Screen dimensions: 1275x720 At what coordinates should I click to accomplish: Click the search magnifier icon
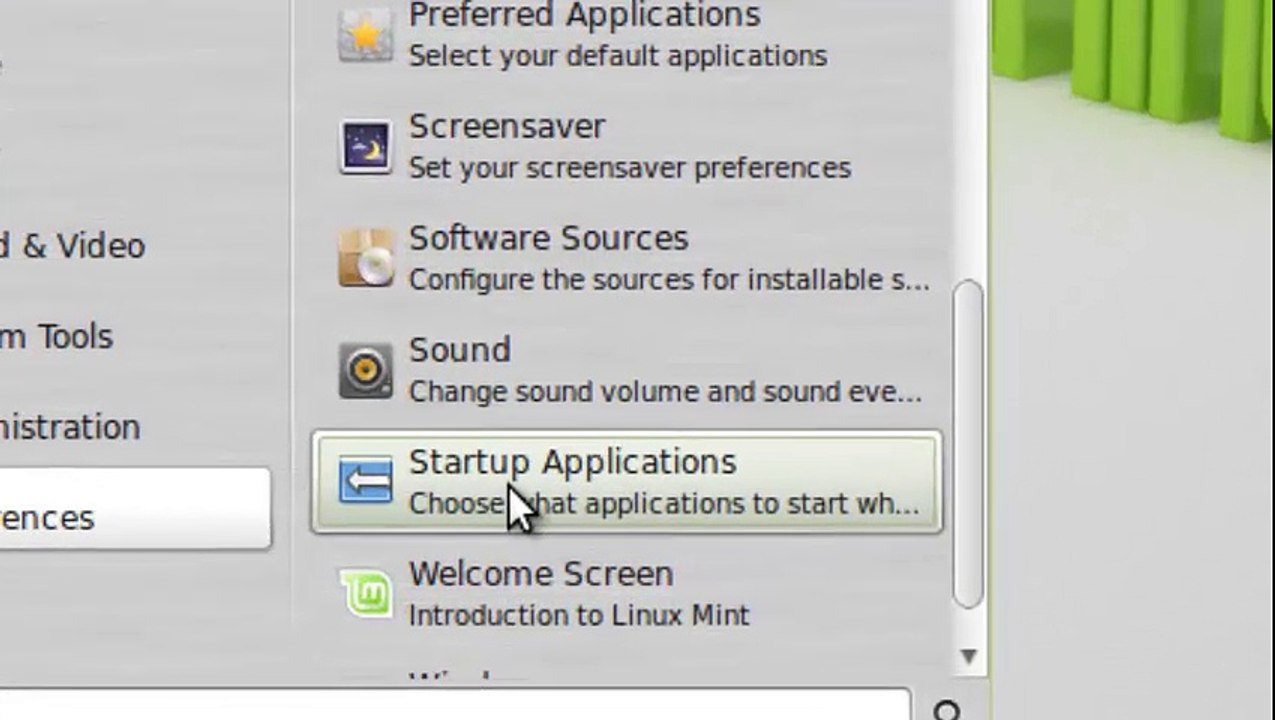[947, 710]
